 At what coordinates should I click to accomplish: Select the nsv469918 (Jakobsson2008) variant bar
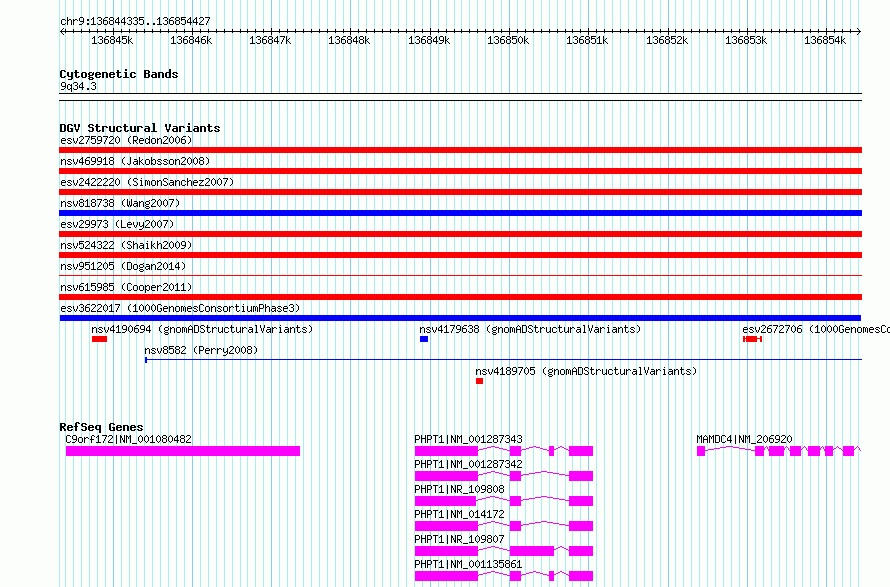tap(460, 171)
